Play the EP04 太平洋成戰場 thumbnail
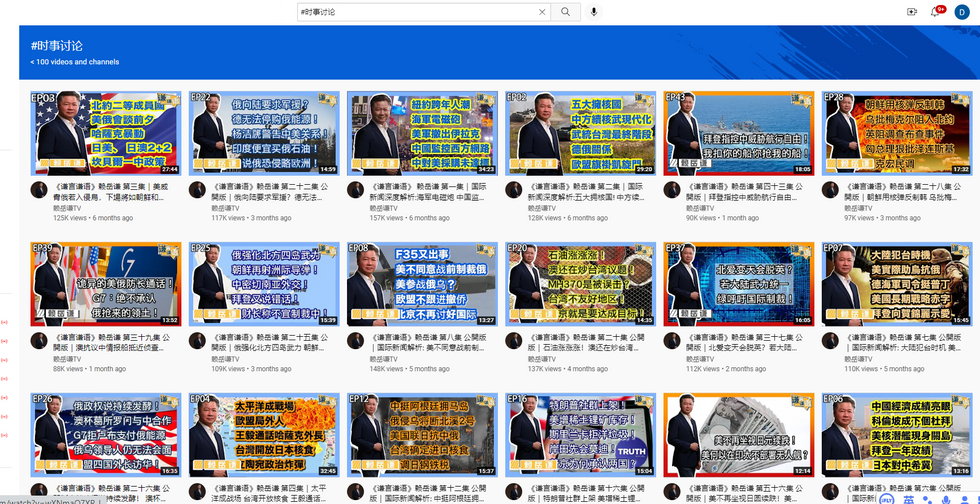This screenshot has height=504, width=980. [x=264, y=435]
